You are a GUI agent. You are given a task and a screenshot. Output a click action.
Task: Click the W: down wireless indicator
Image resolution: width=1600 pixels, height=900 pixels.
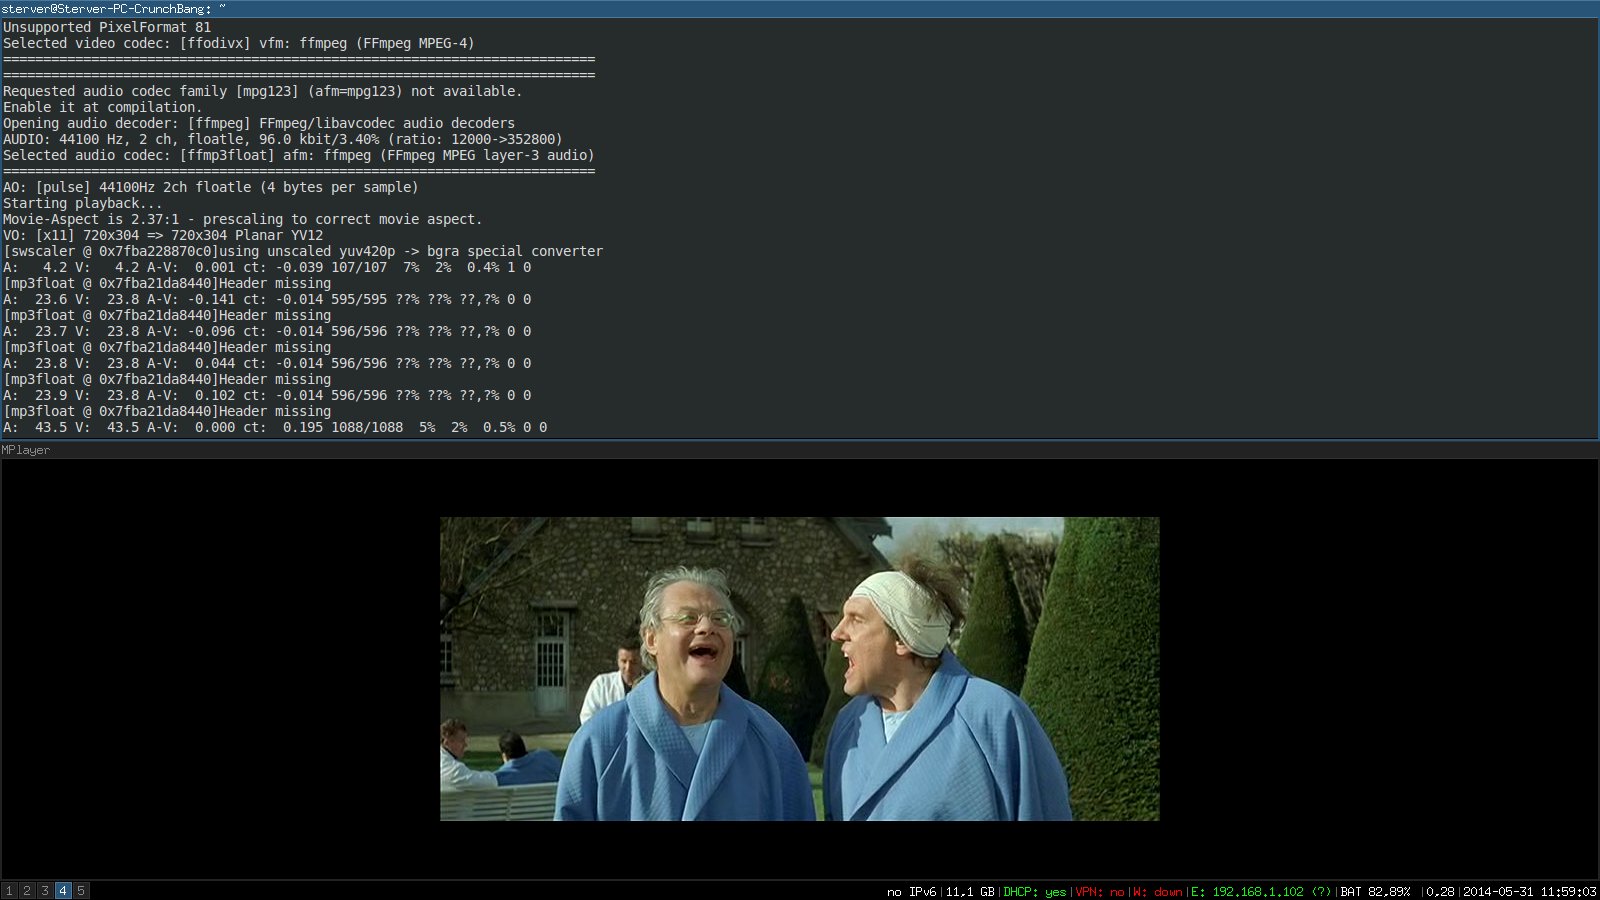[x=1157, y=892]
